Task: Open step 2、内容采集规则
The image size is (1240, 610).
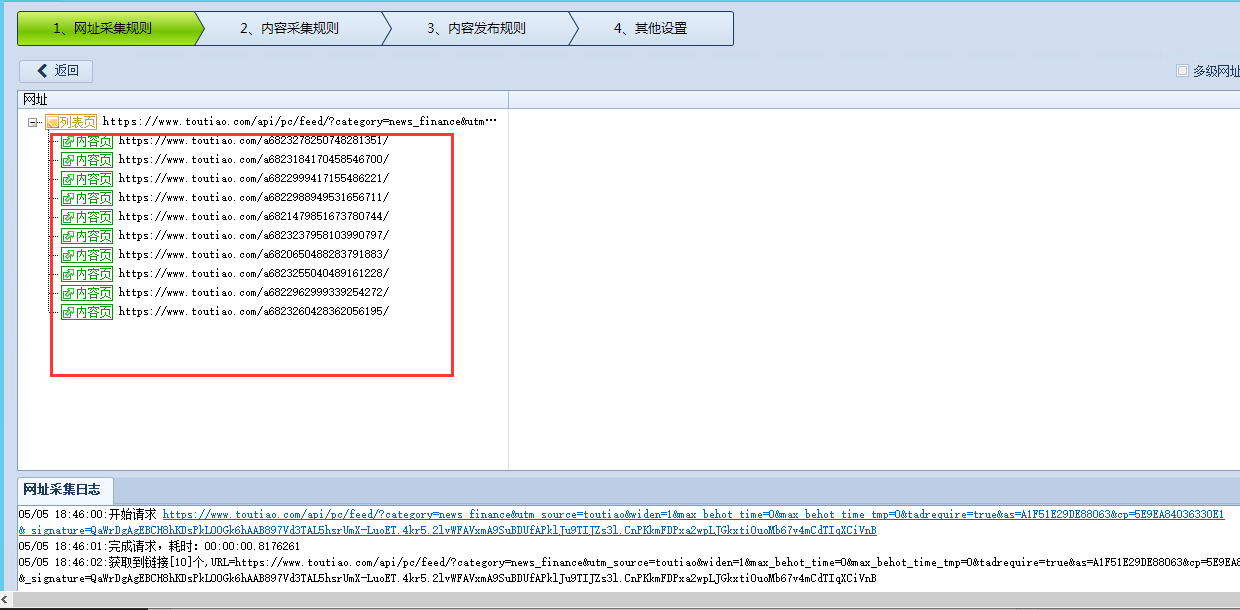Action: tap(290, 28)
